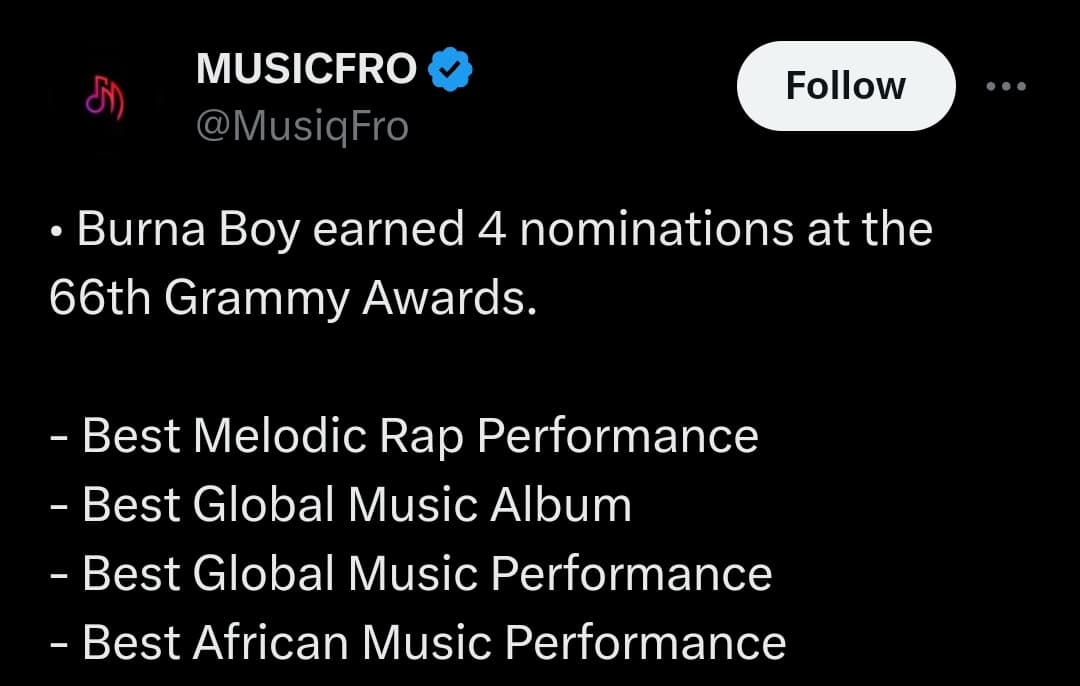The height and width of the screenshot is (686, 1080).
Task: Follow the MUSICFRO account
Action: point(845,86)
